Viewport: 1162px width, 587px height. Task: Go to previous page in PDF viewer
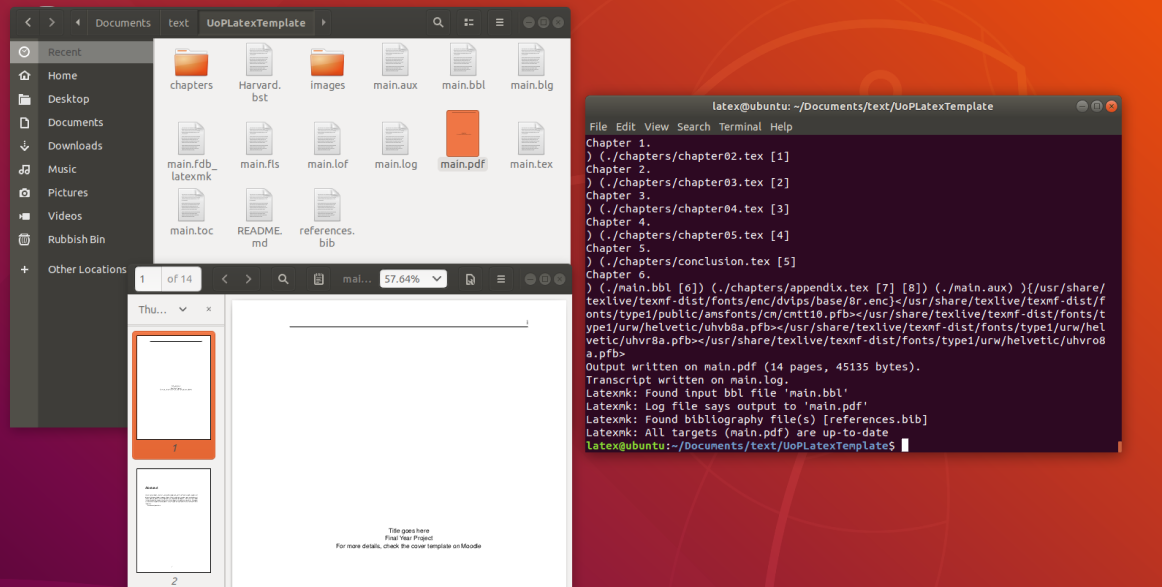[225, 279]
